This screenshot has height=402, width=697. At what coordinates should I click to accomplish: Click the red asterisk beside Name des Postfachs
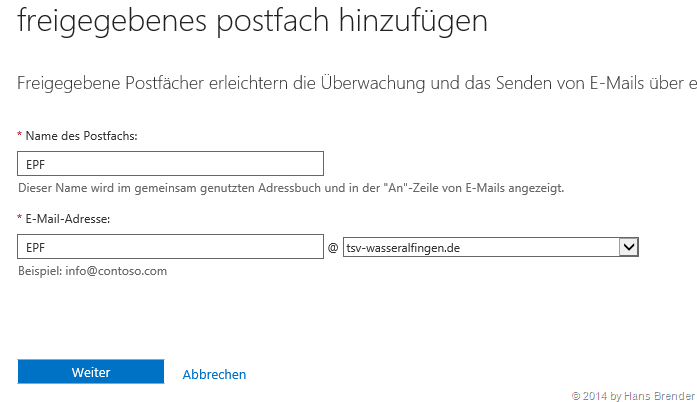pyautogui.click(x=20, y=134)
